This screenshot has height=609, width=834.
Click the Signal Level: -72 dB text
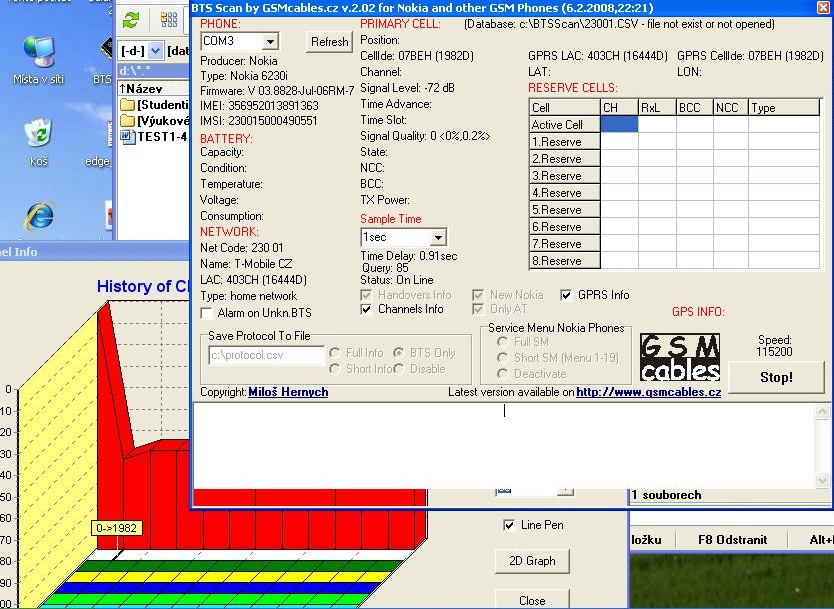(x=407, y=88)
